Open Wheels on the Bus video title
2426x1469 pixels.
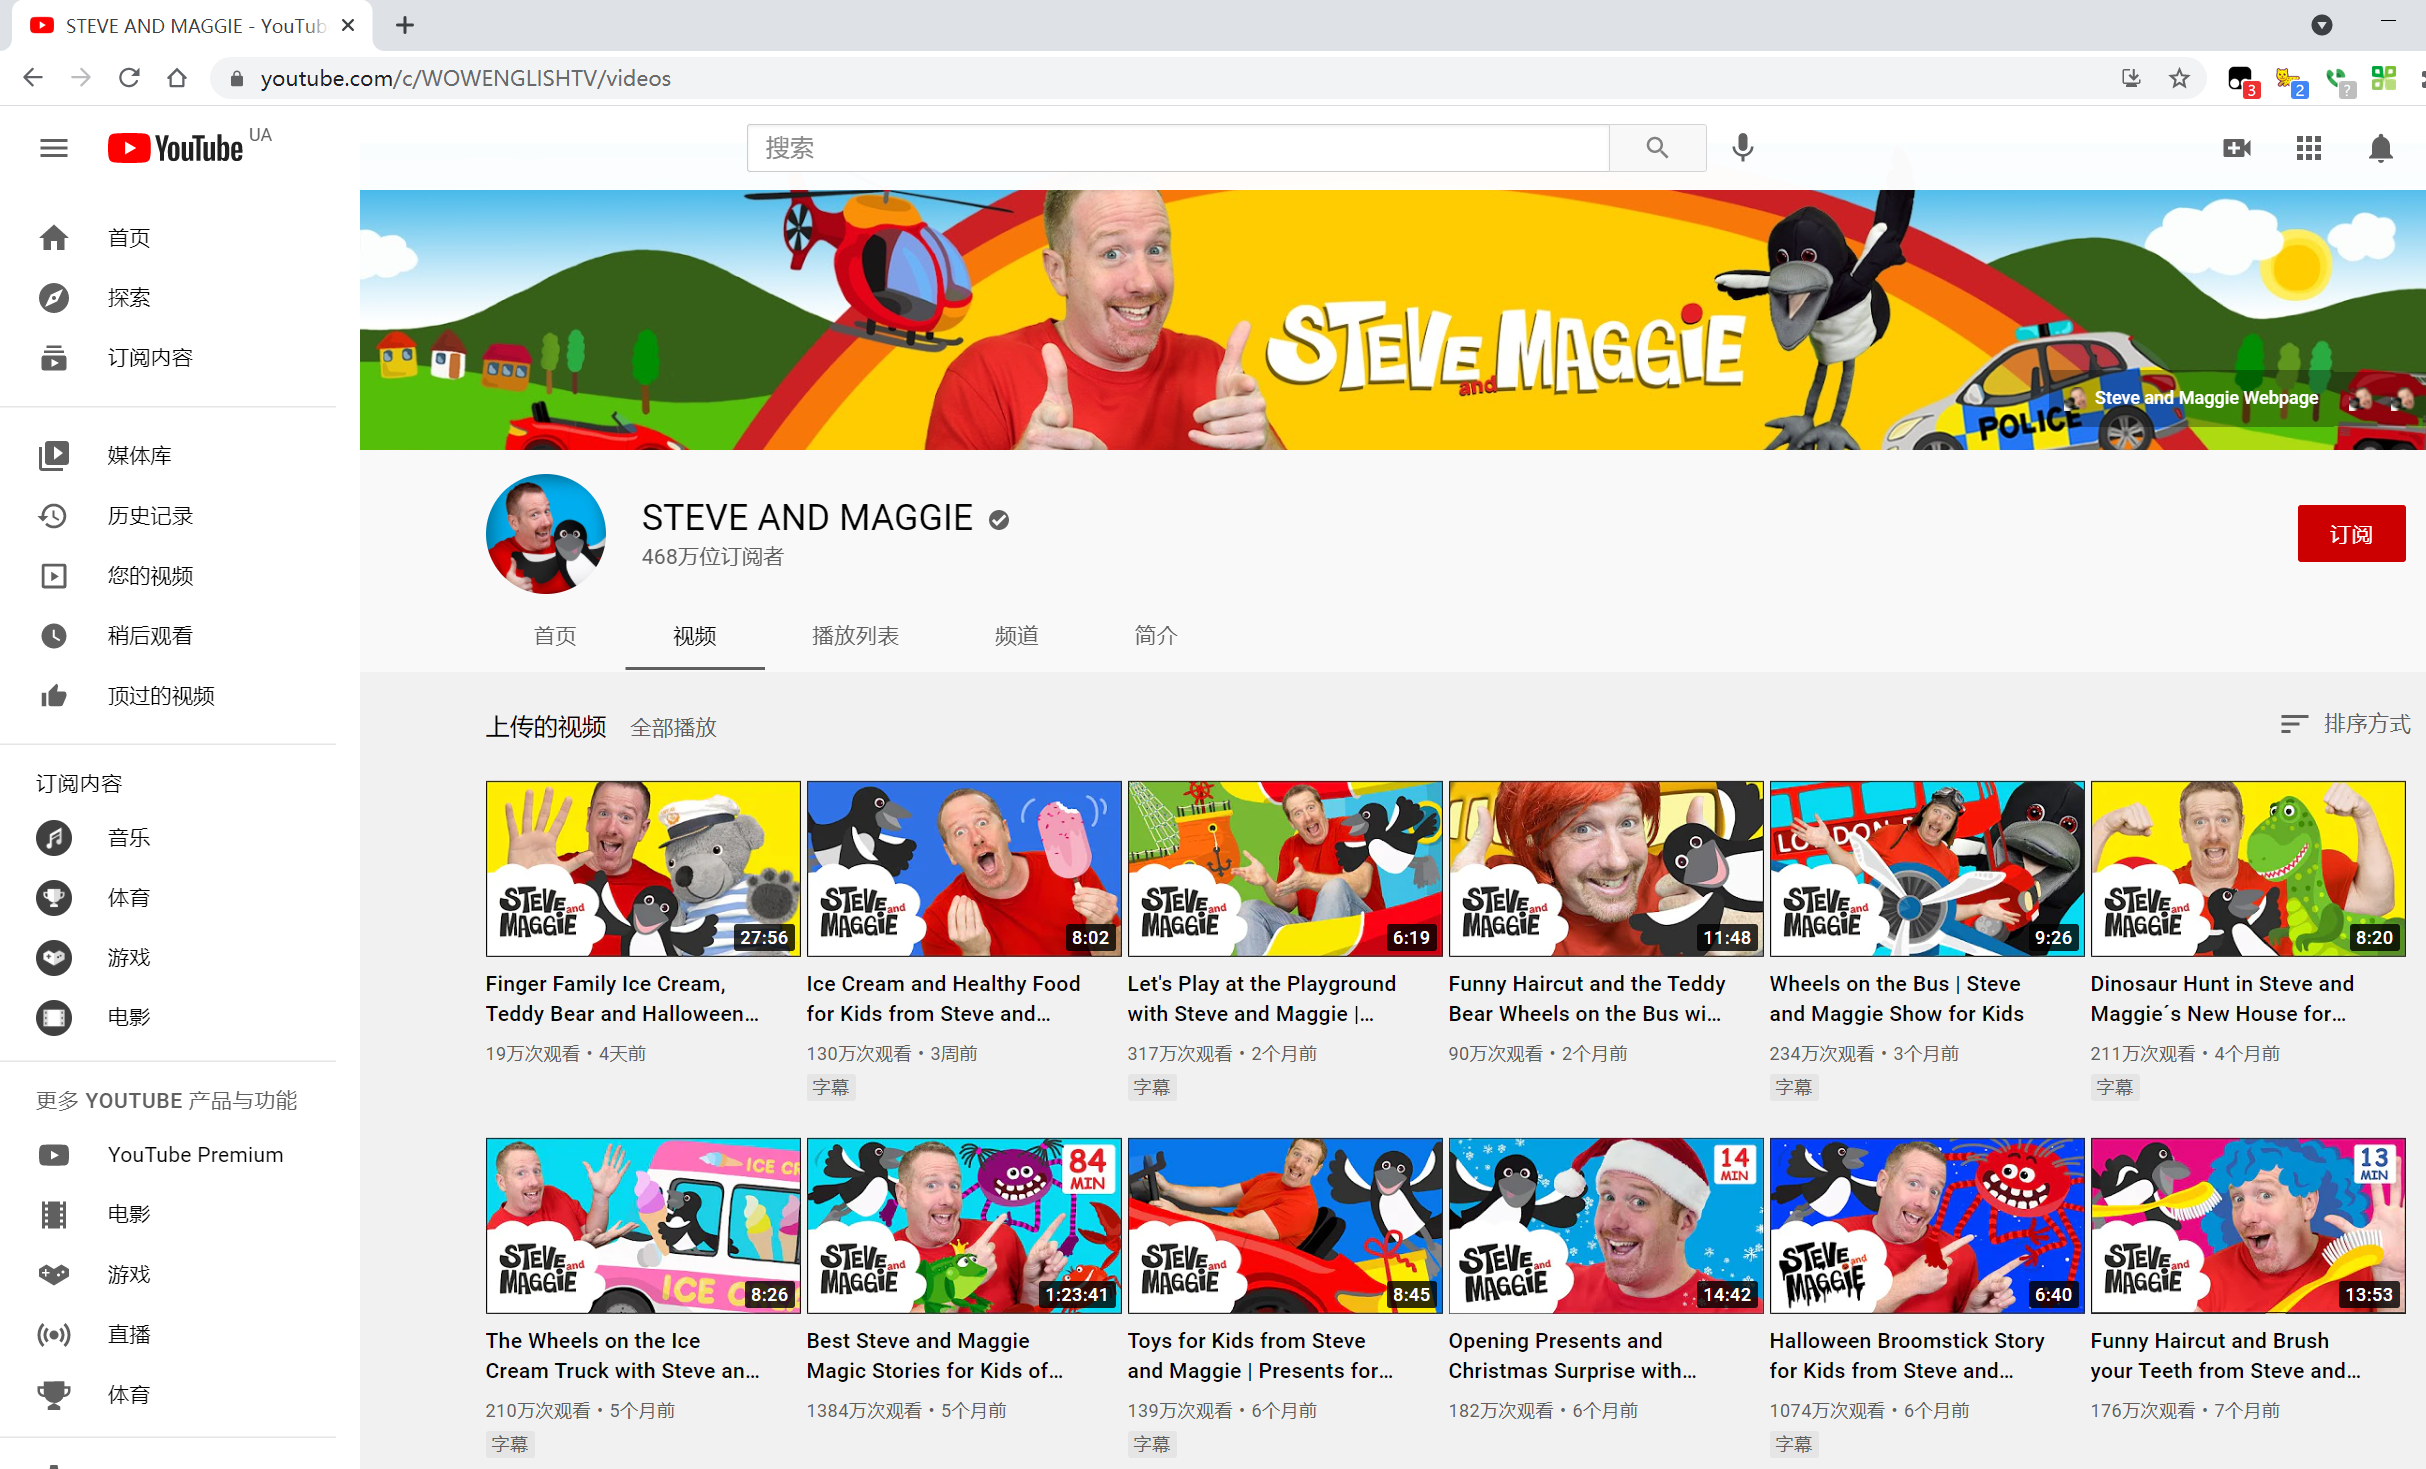click(1897, 999)
